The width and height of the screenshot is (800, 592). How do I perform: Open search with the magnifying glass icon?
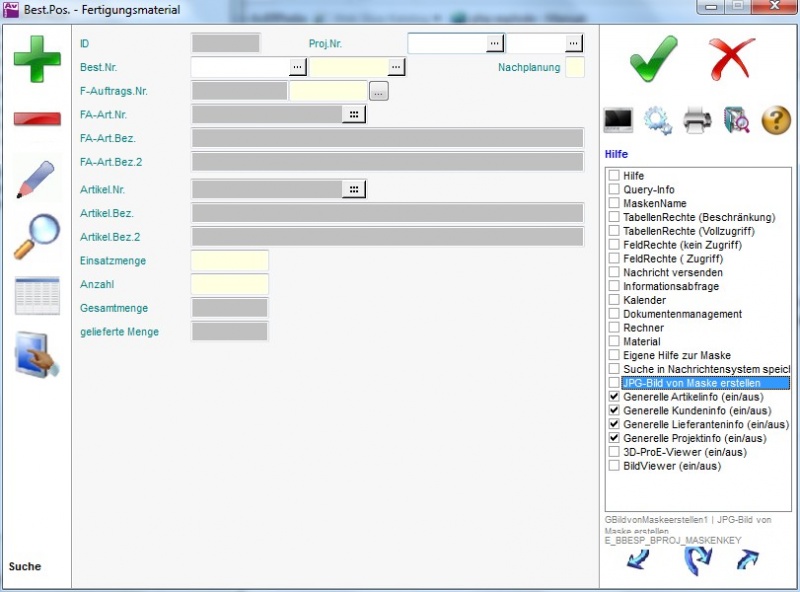[x=37, y=236]
